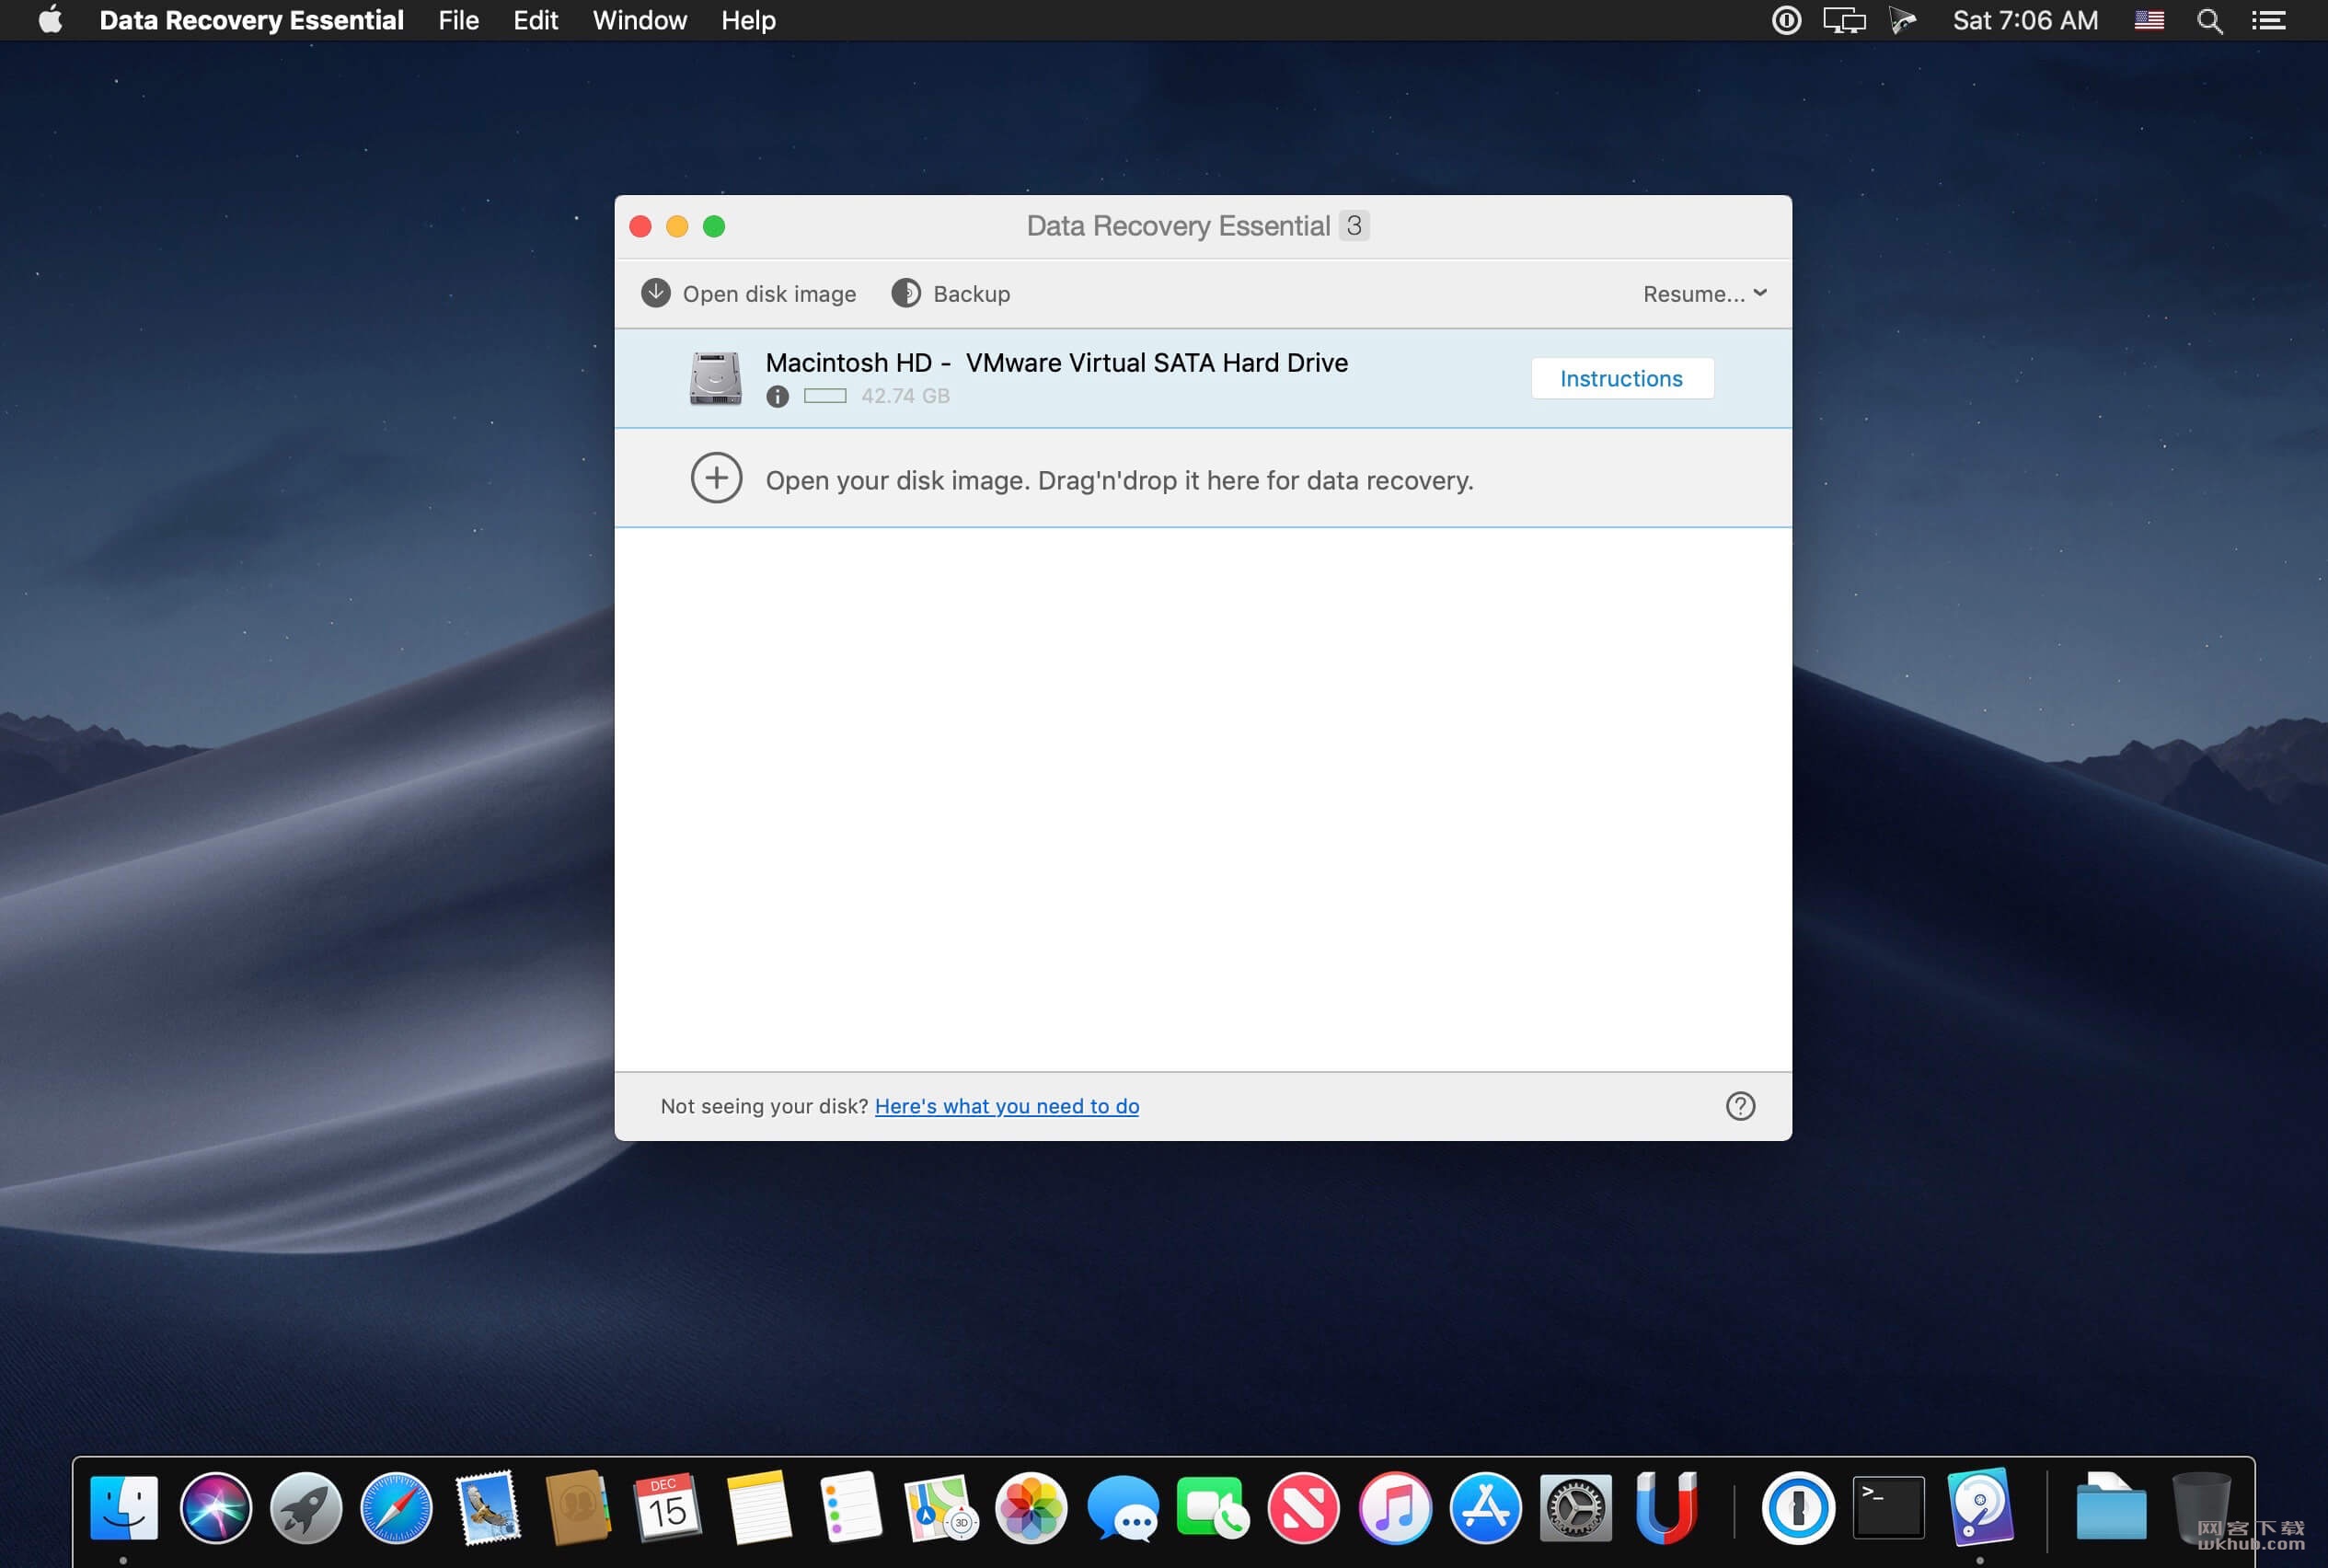Screen dimensions: 2328x1568
Task: Click the plus circle to add disk image
Action: point(716,478)
